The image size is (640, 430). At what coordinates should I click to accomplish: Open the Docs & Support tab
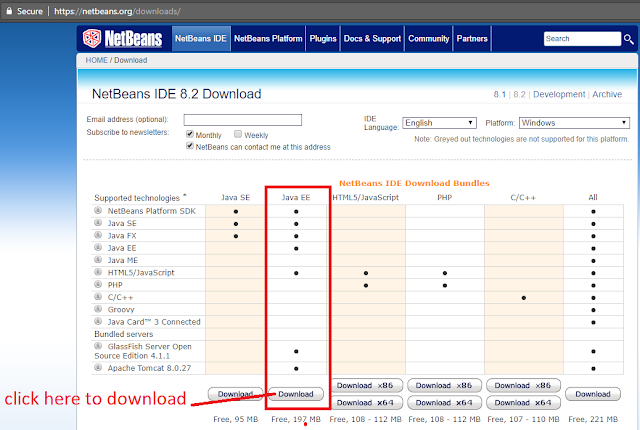(x=372, y=39)
